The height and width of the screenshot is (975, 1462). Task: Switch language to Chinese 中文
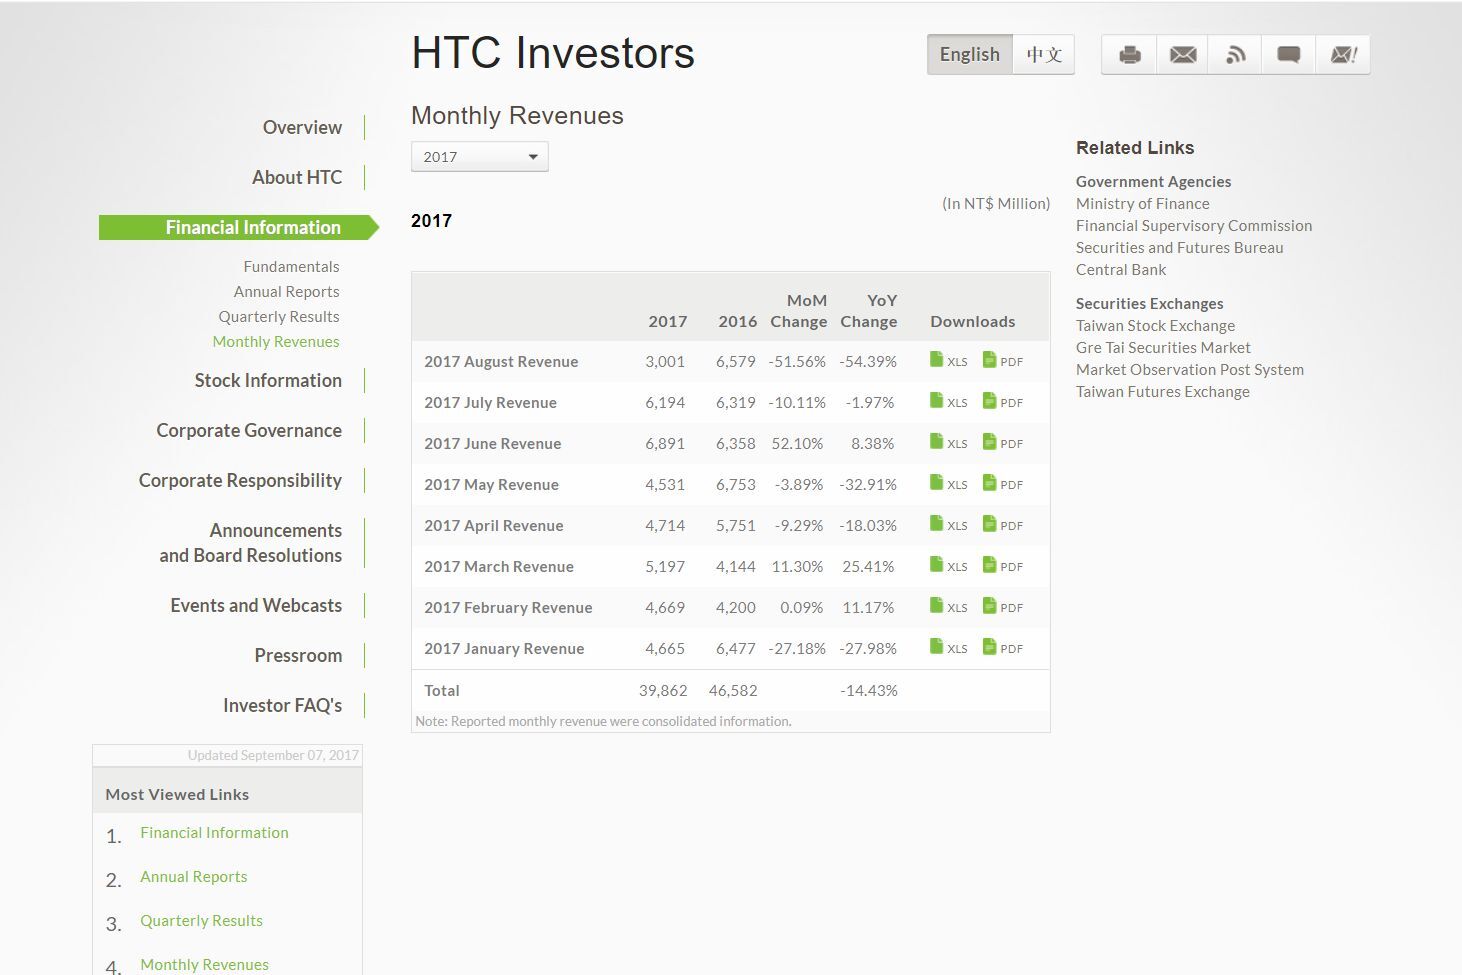click(x=1044, y=55)
